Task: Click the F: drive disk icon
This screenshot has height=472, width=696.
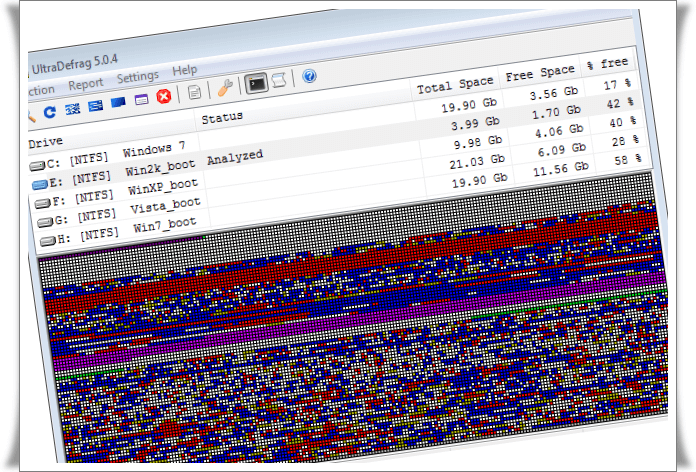Action: (43, 203)
